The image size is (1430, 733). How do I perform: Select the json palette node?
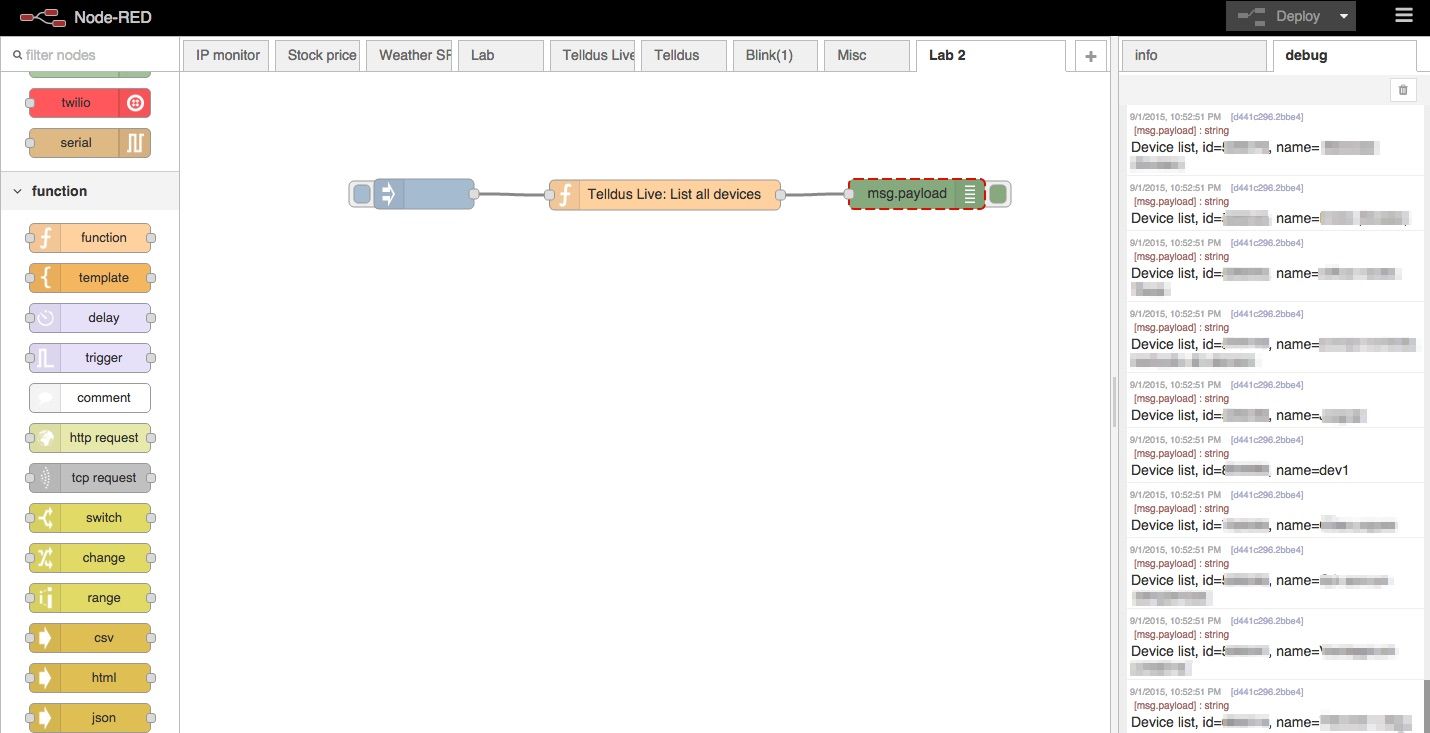point(90,718)
